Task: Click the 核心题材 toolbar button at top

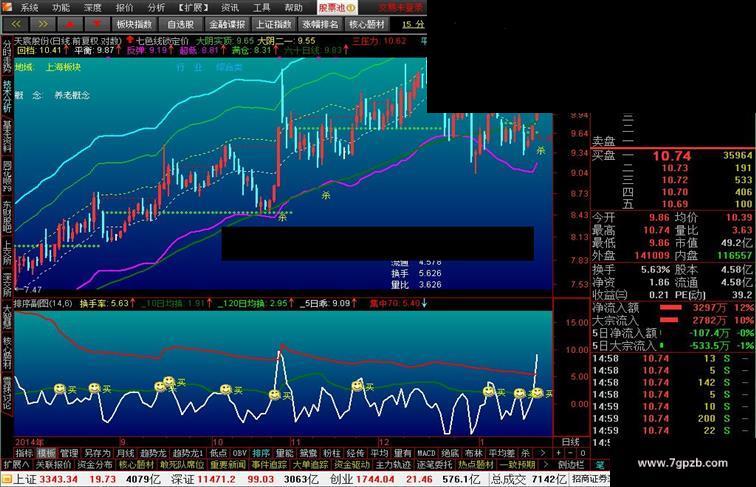Action: (367, 24)
